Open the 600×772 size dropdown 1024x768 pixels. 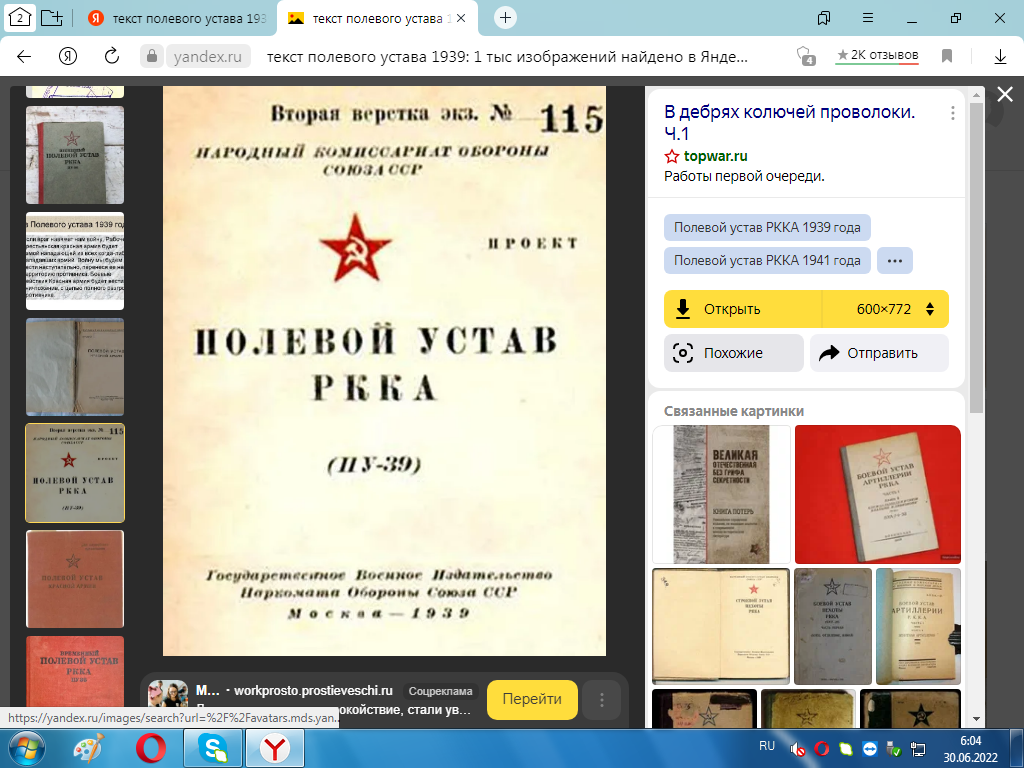click(x=885, y=309)
